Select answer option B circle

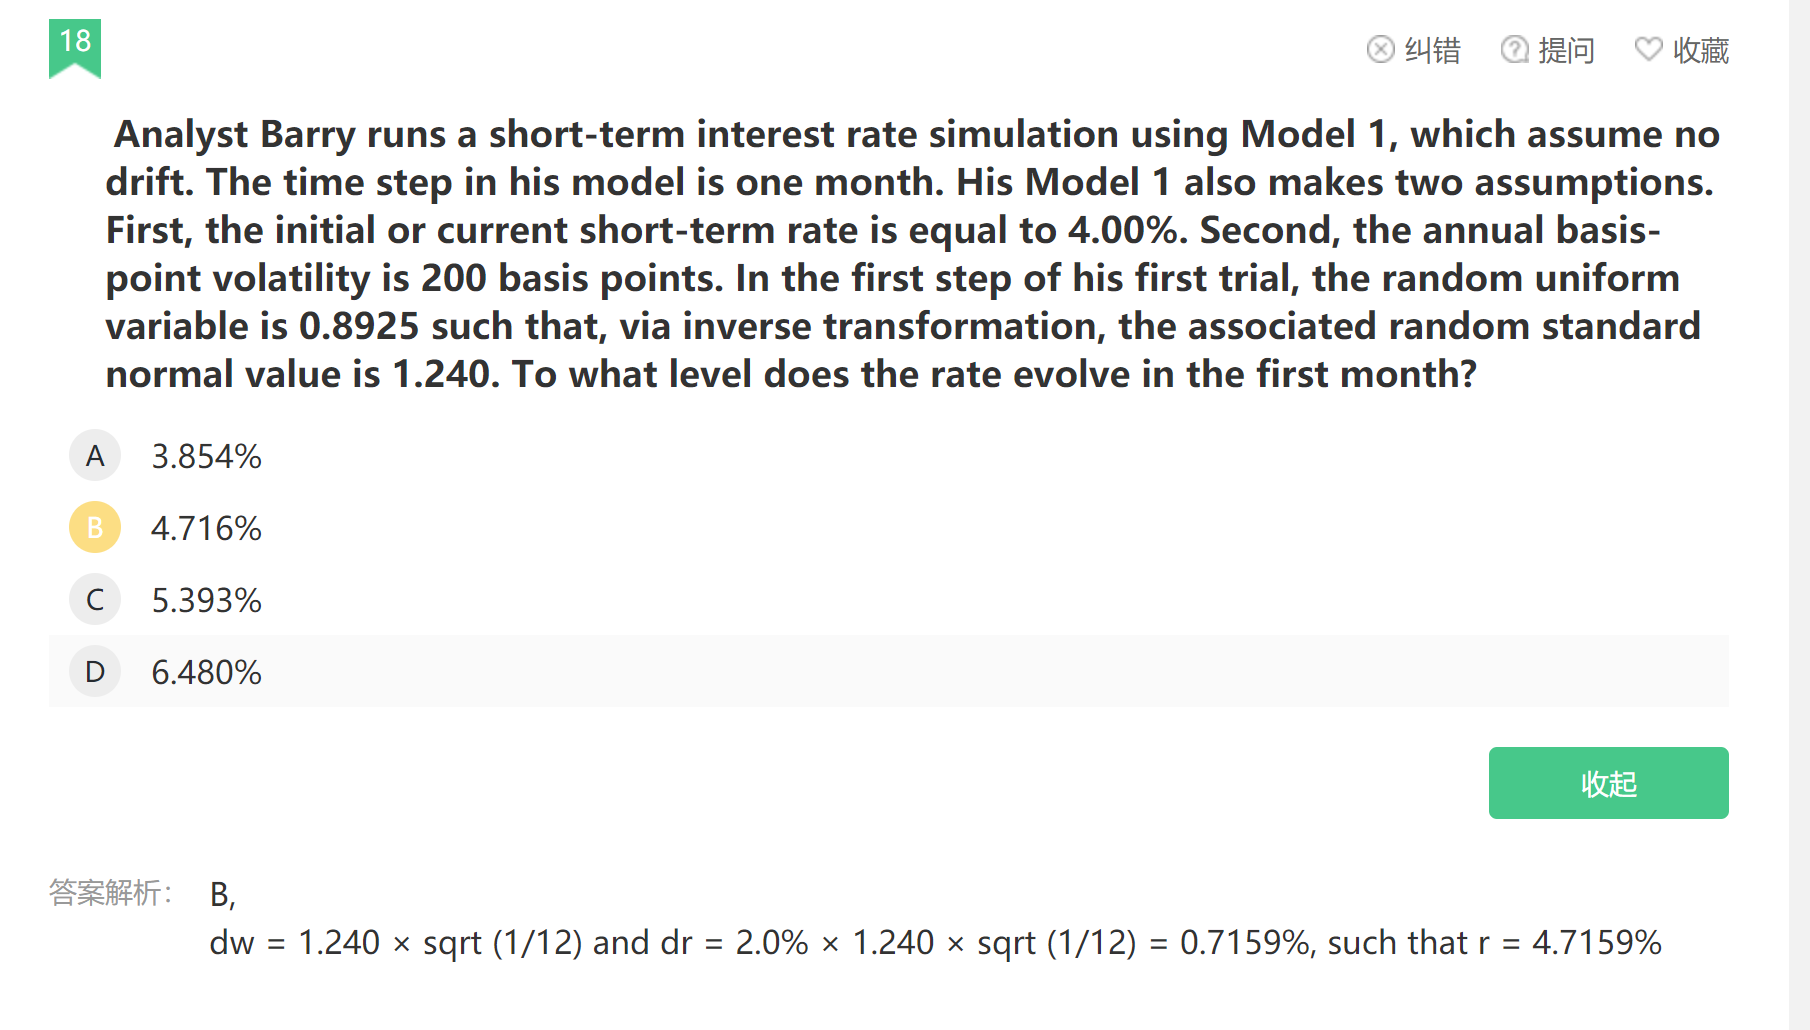95,528
